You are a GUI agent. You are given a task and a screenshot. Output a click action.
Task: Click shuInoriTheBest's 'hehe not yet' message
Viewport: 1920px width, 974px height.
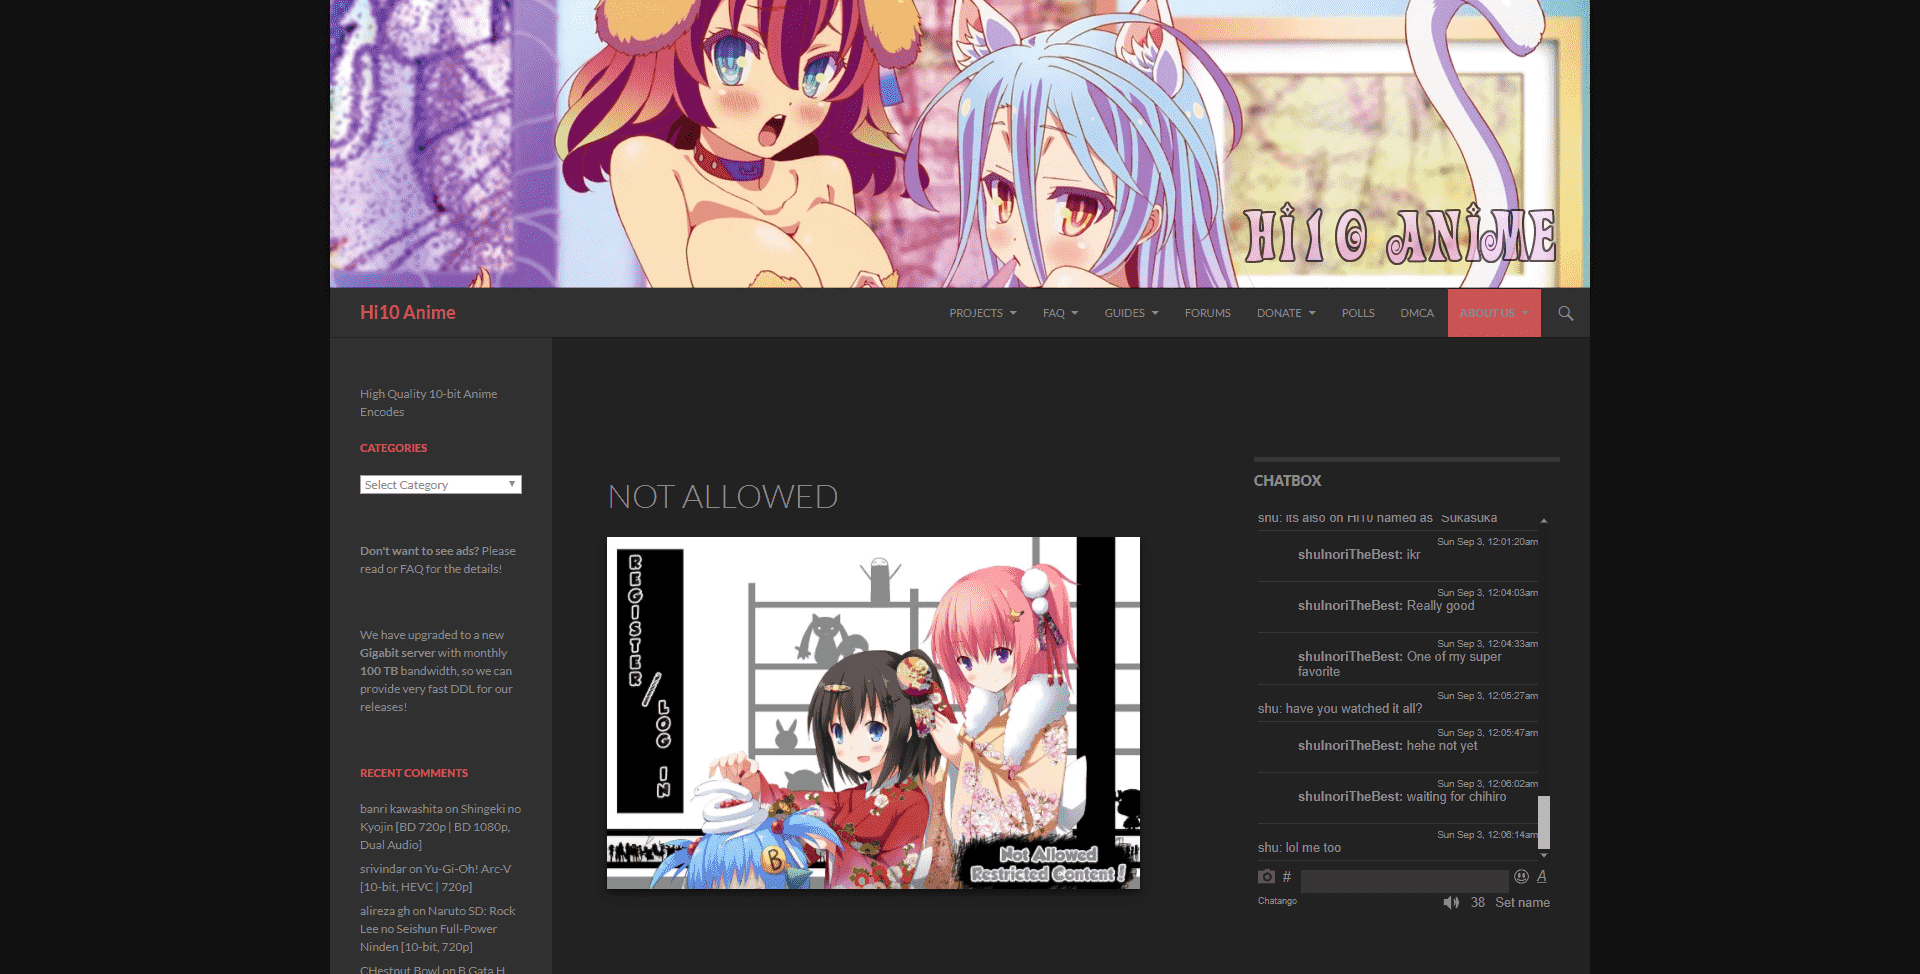[1388, 746]
